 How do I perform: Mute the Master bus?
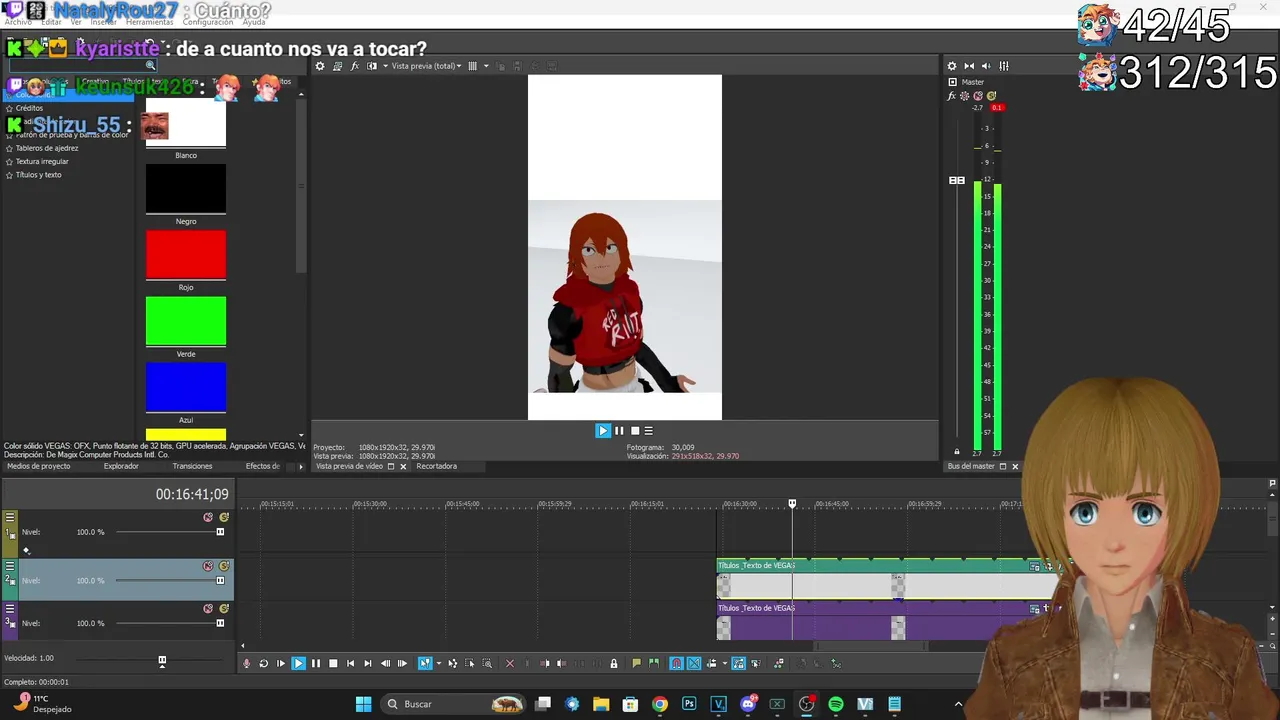coord(978,96)
